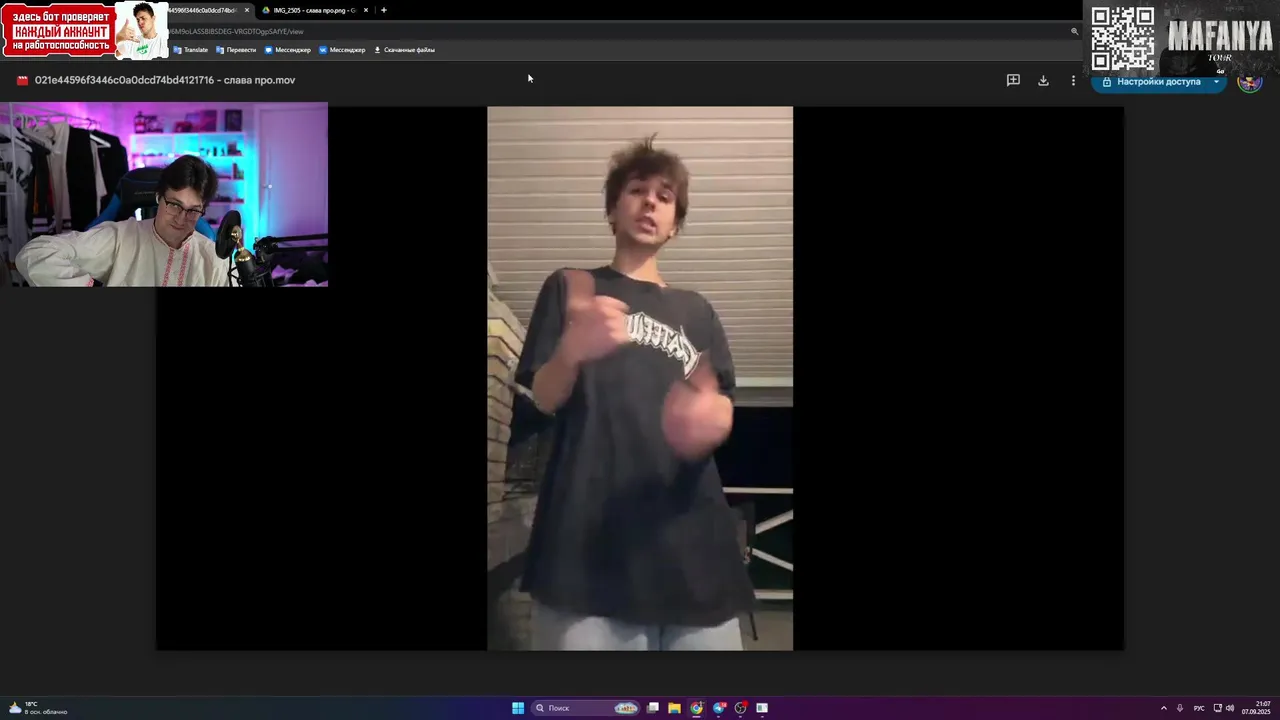Open the Настройки доступа share settings
1280x720 pixels.
(1151, 82)
